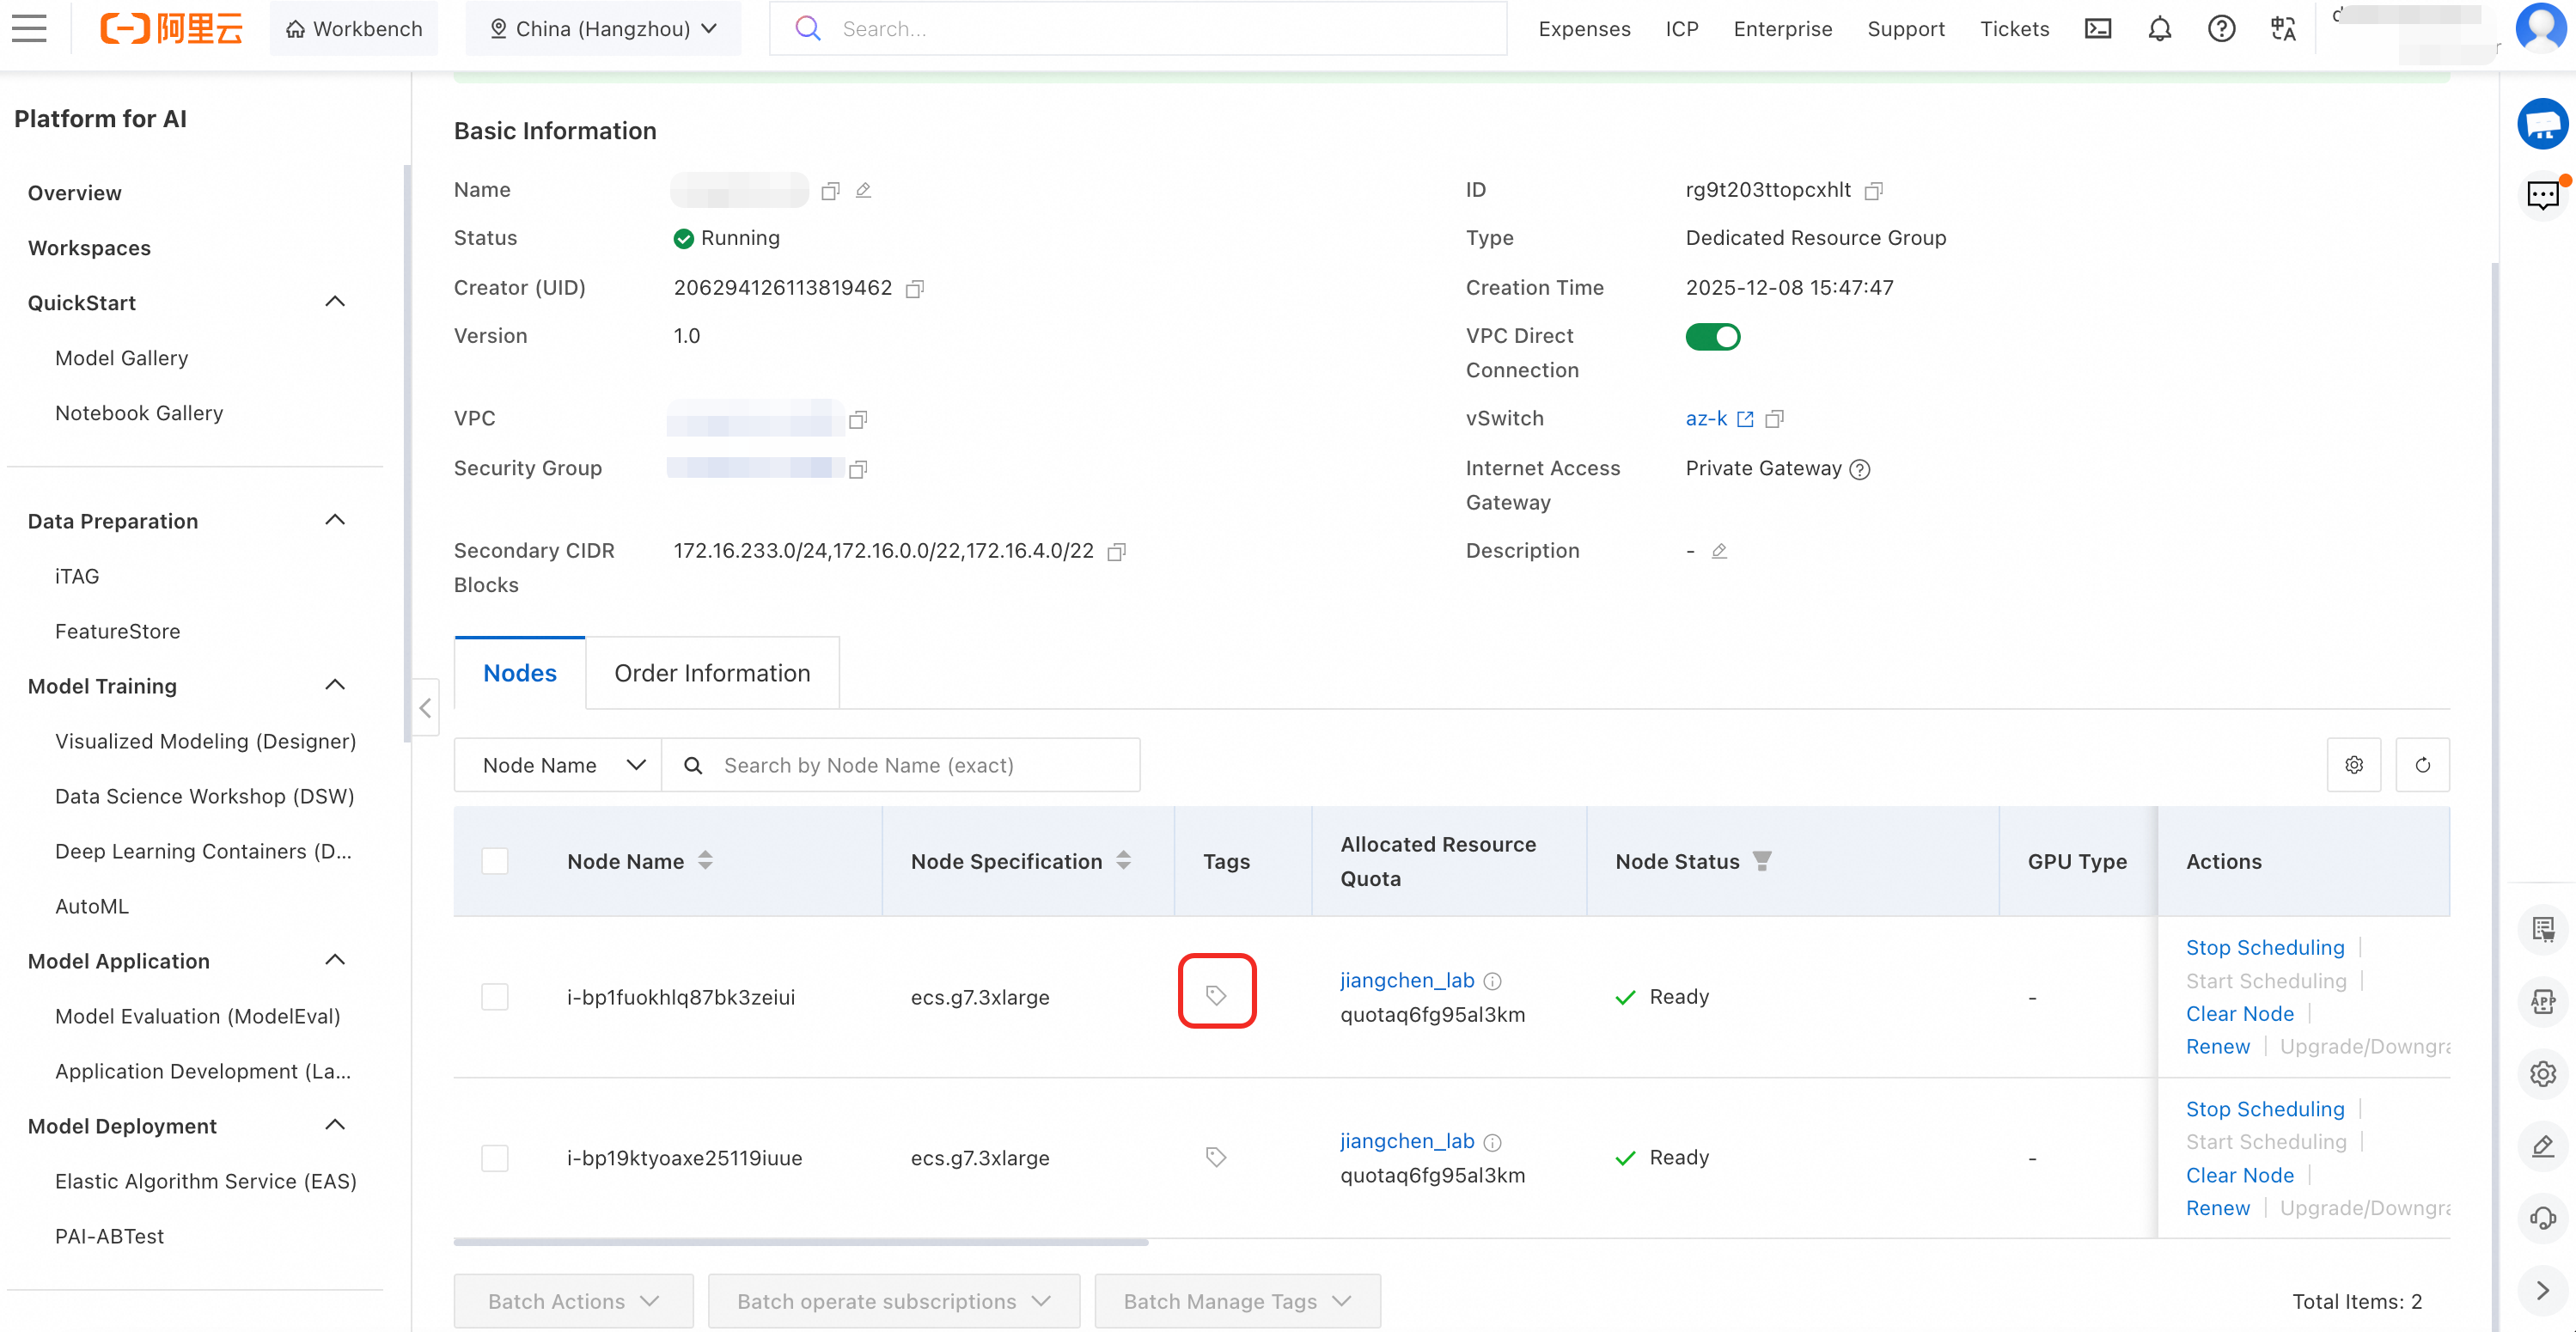Open the notifications bell

[2159, 29]
